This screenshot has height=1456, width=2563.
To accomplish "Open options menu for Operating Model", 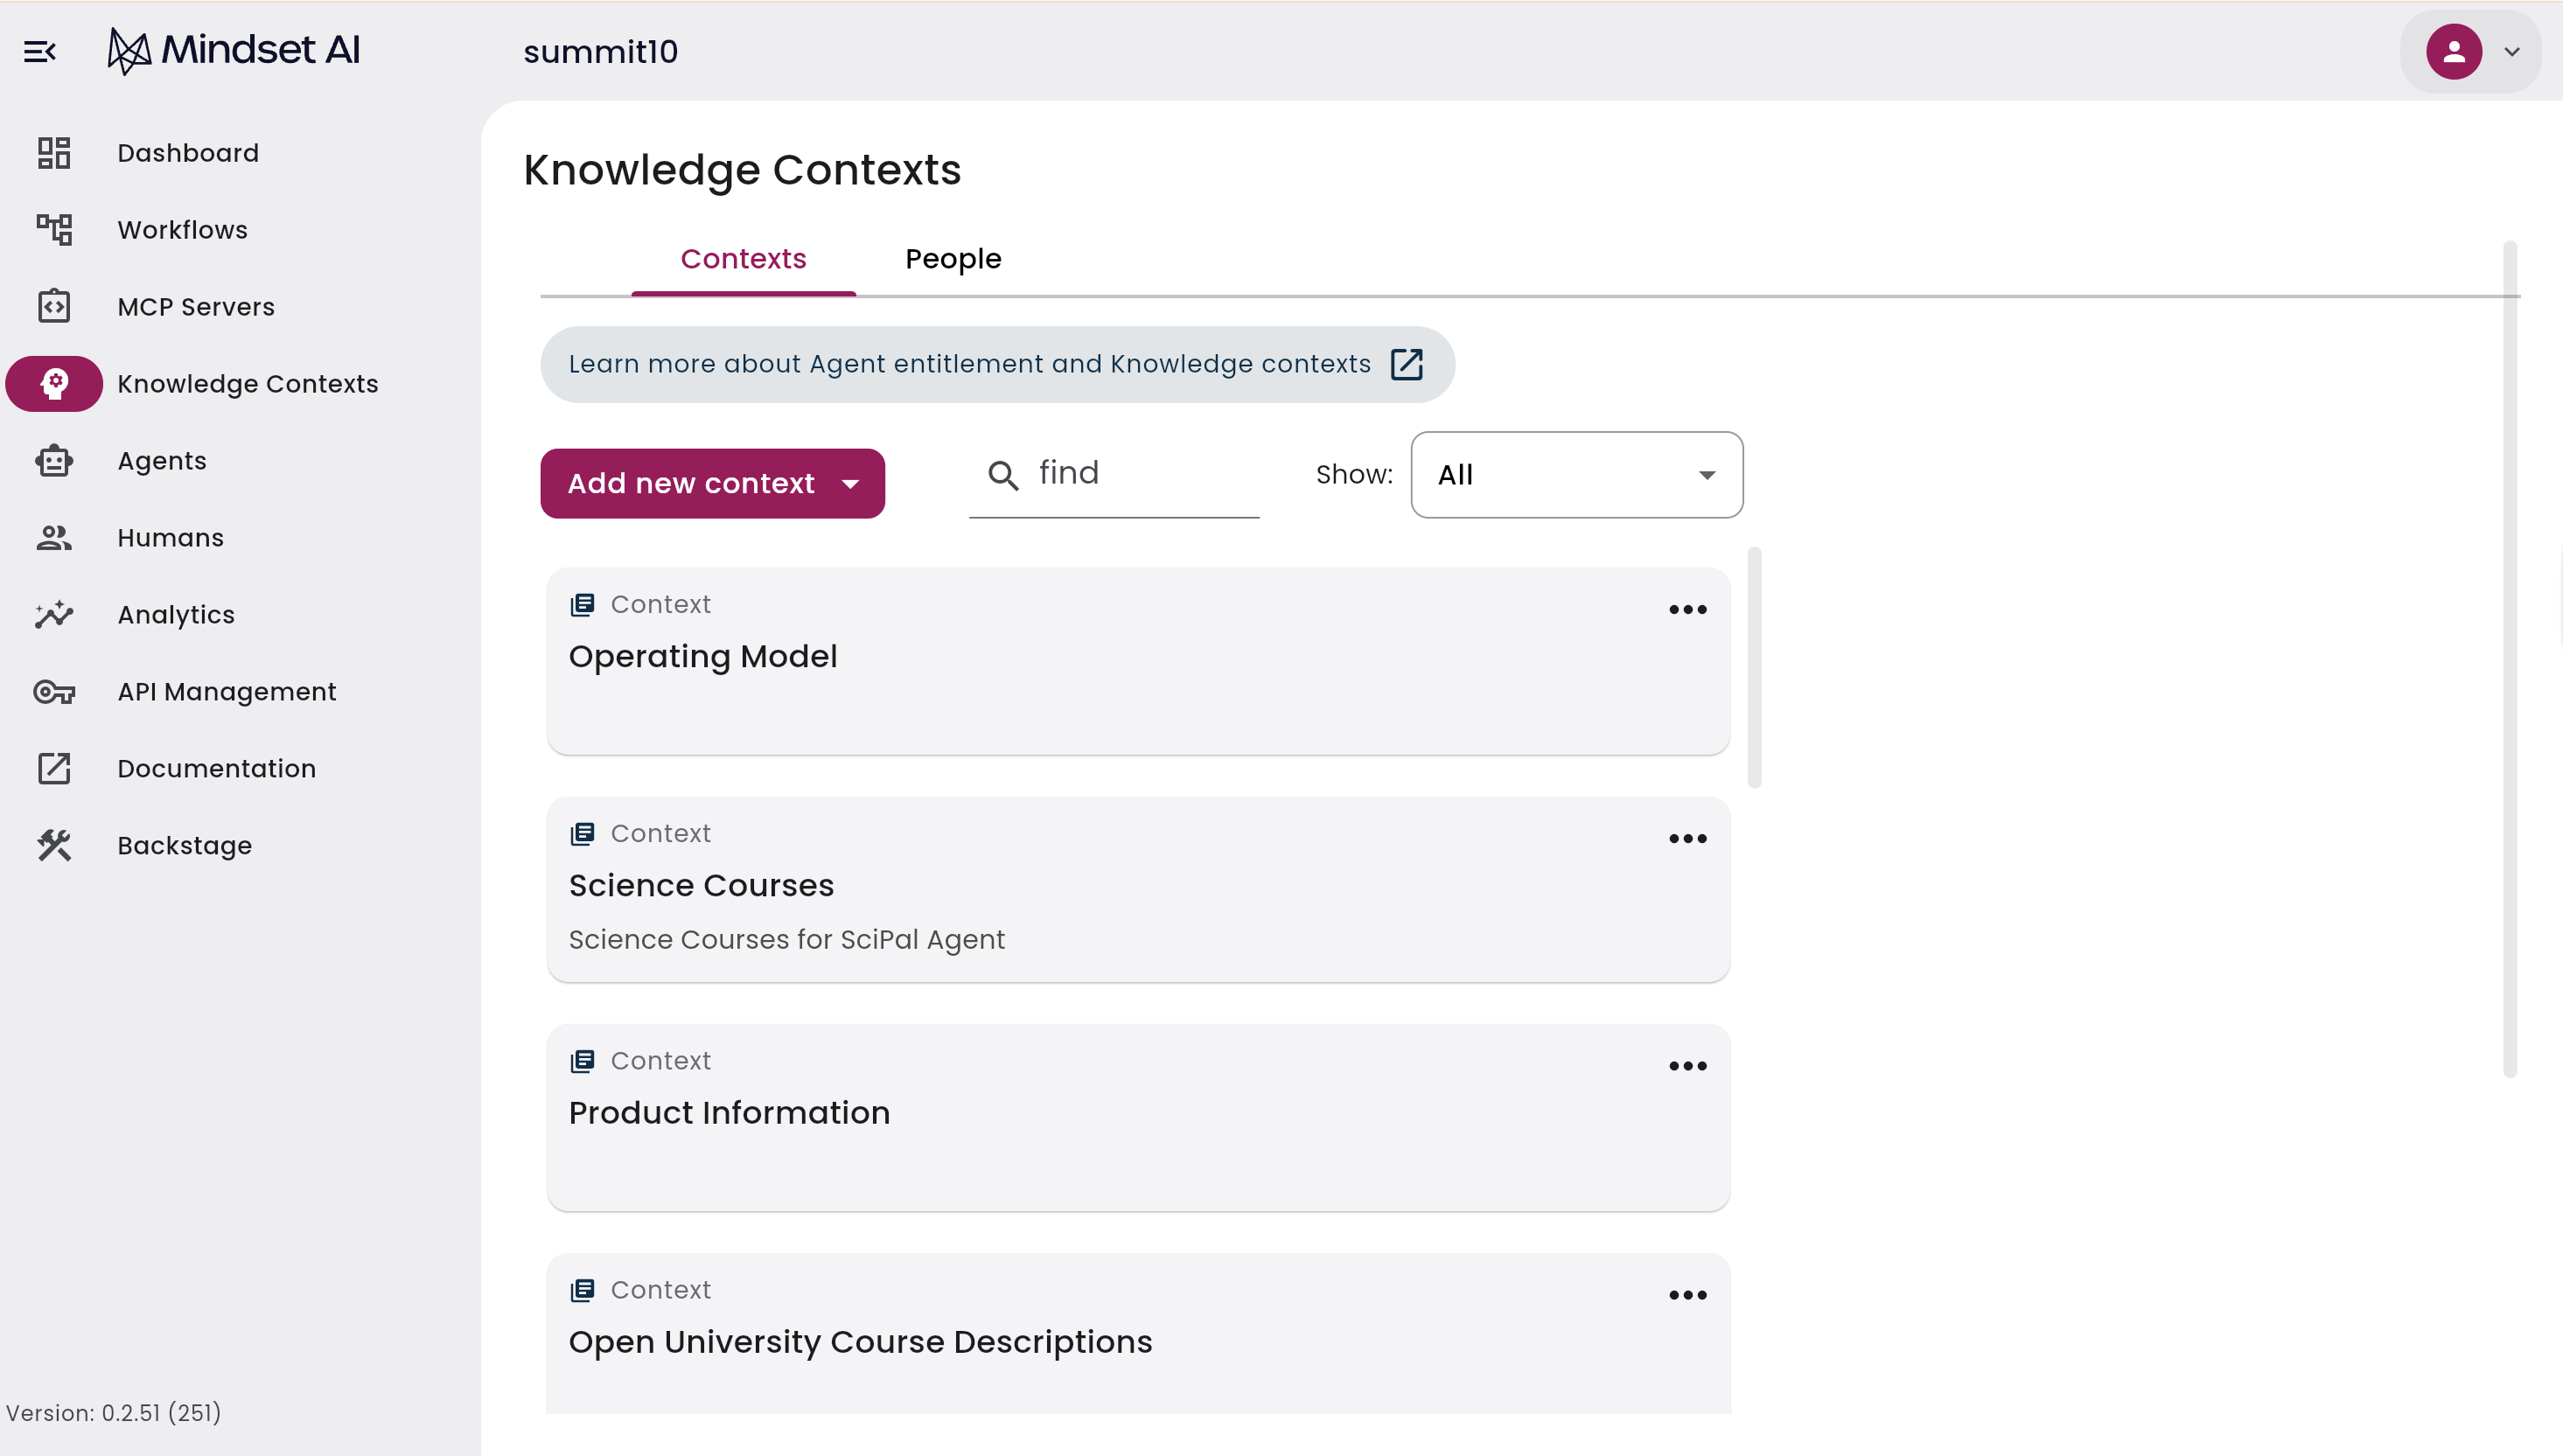I will pyautogui.click(x=1688, y=610).
